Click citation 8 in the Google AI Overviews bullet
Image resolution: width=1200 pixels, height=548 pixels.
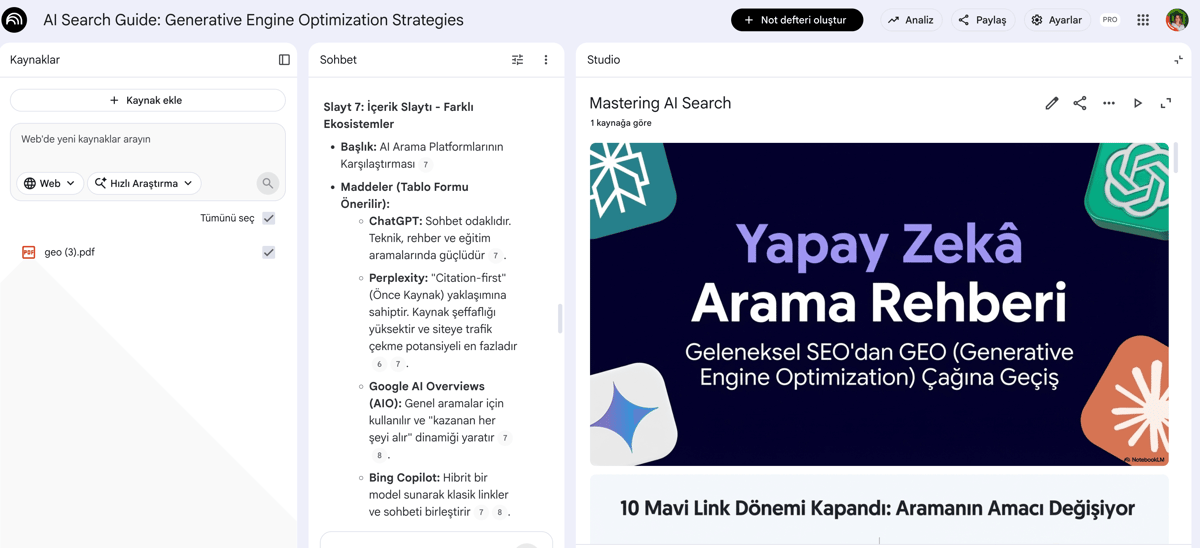coord(379,456)
